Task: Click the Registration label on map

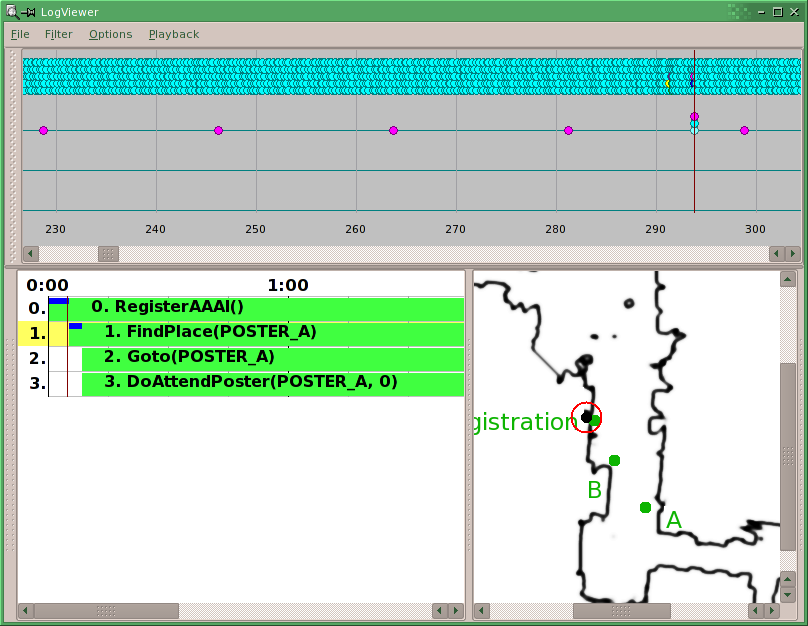Action: click(x=526, y=423)
